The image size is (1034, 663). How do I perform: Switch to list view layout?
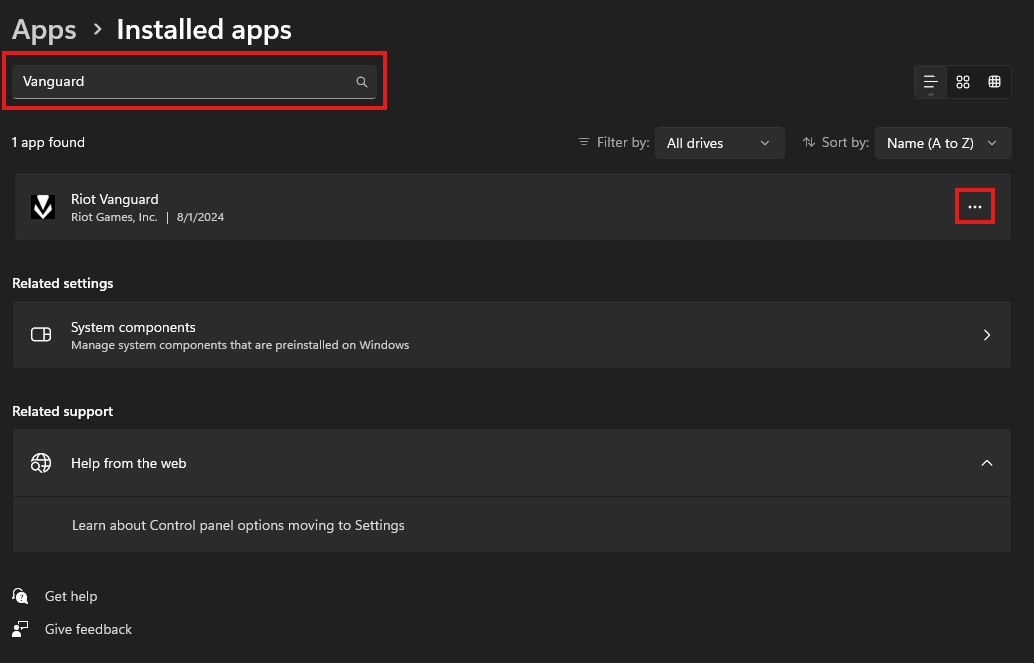coord(930,82)
